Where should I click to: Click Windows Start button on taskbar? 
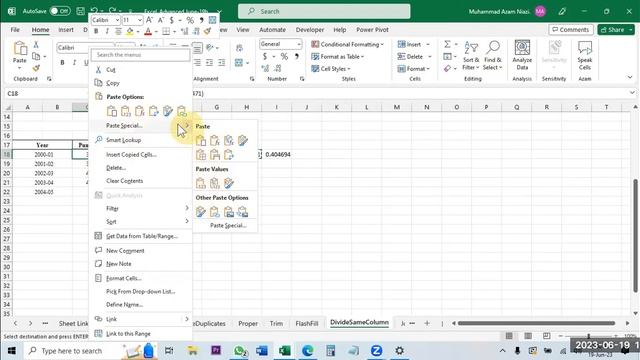11,351
